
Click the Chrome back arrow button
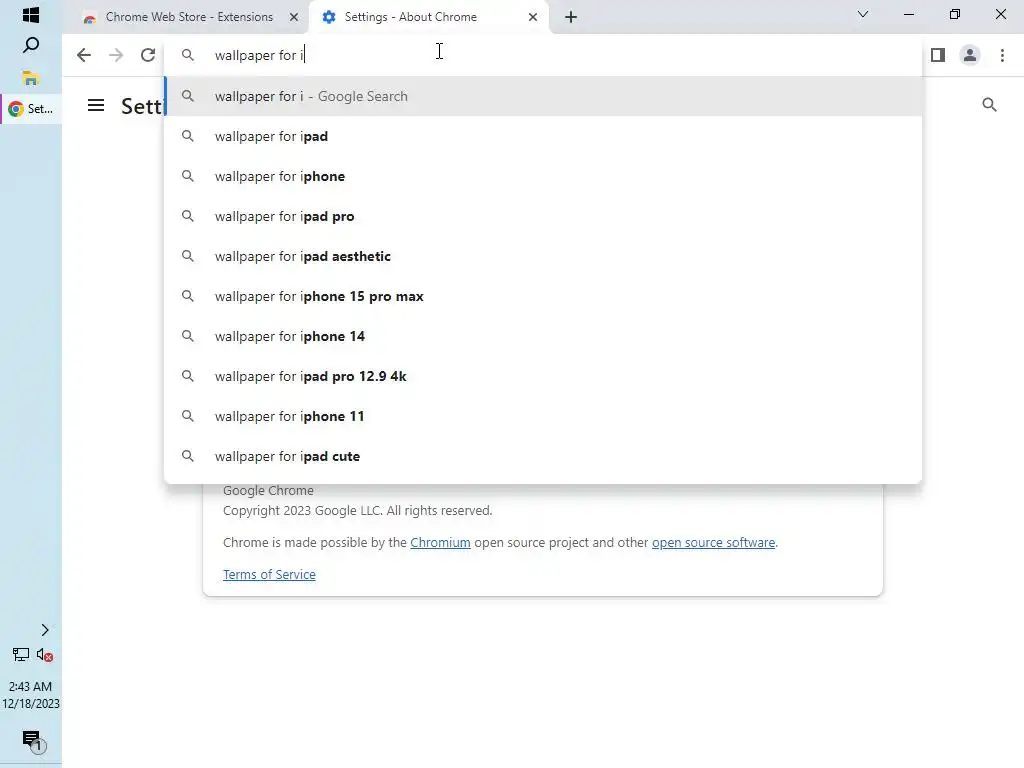pos(84,56)
